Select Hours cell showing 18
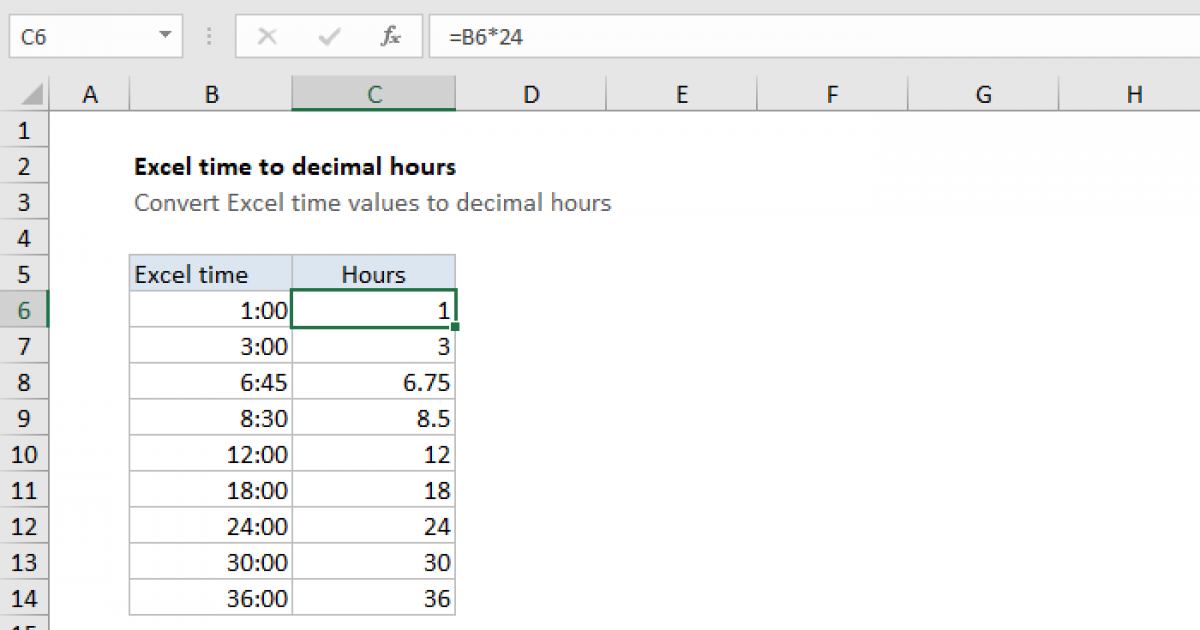 click(374, 490)
